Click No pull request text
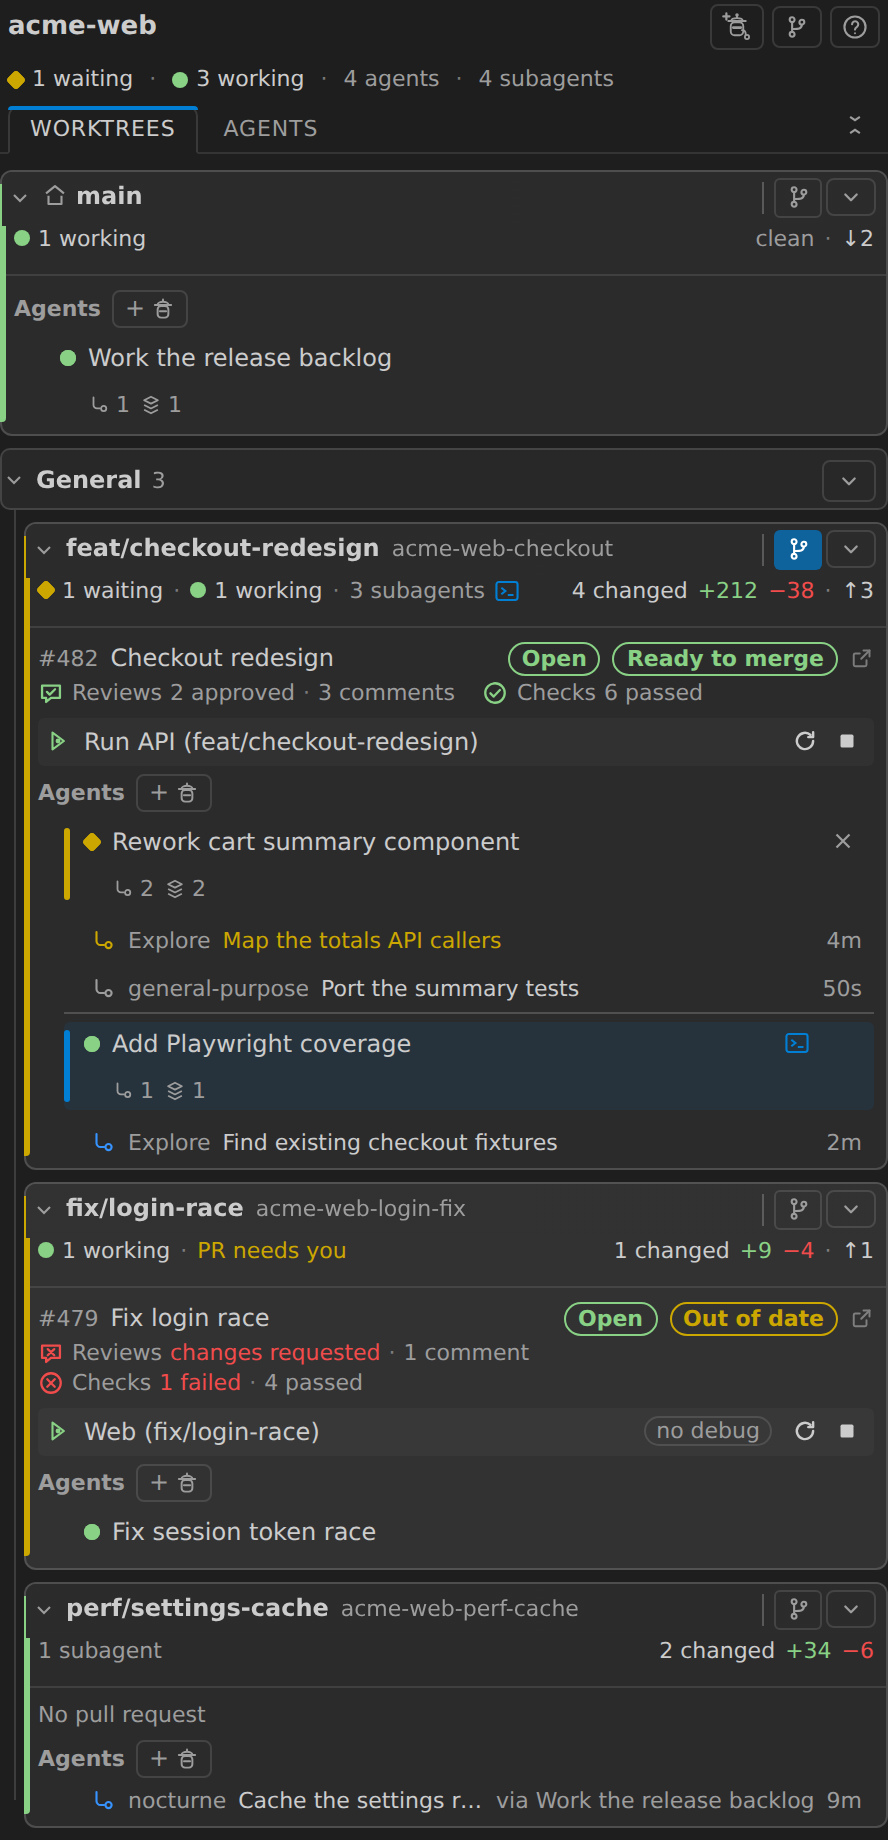This screenshot has height=1840, width=888. [x=122, y=1715]
